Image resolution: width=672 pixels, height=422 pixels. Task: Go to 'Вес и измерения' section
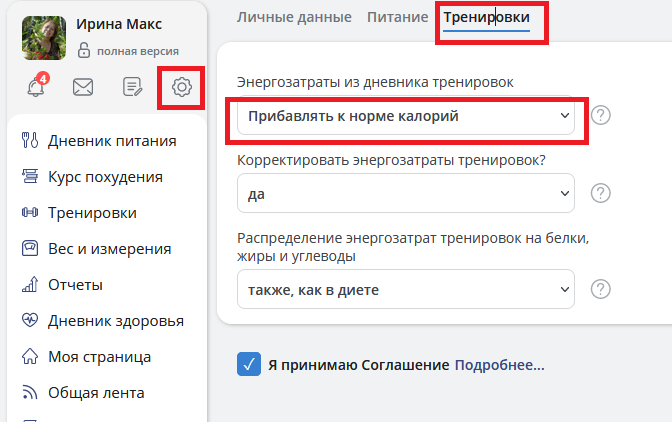(x=109, y=249)
